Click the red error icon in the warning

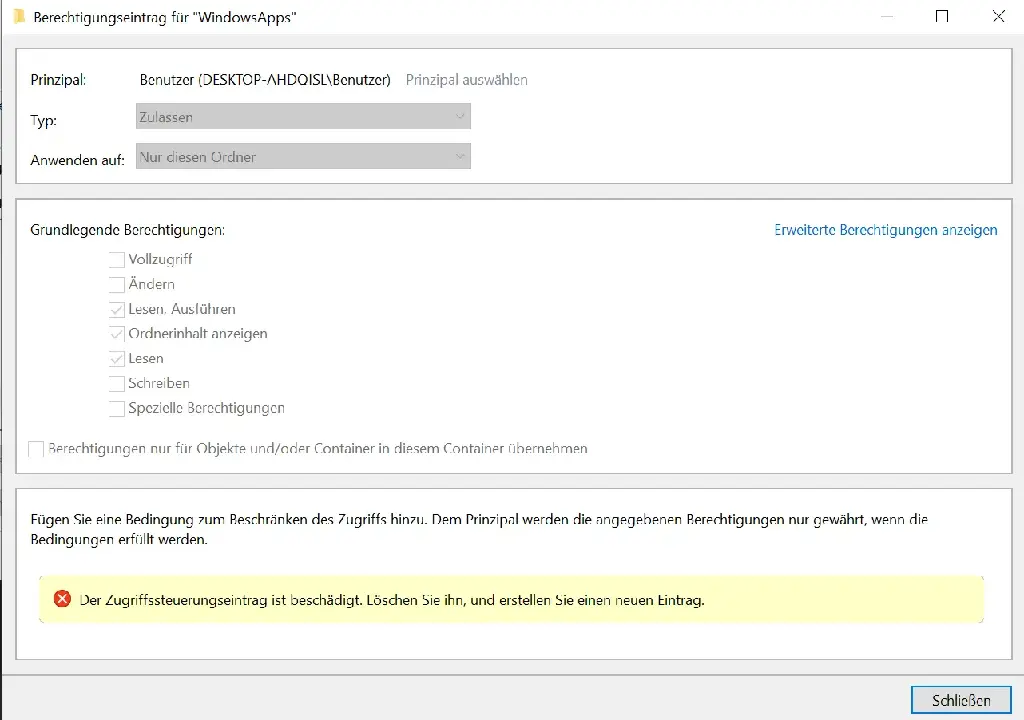click(62, 598)
